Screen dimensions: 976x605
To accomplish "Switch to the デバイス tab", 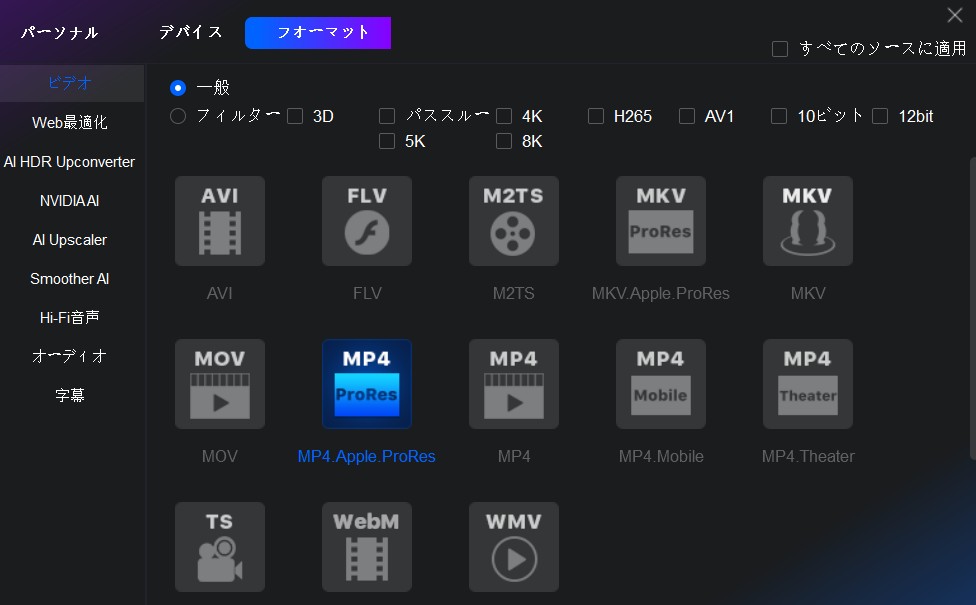I will pyautogui.click(x=190, y=32).
